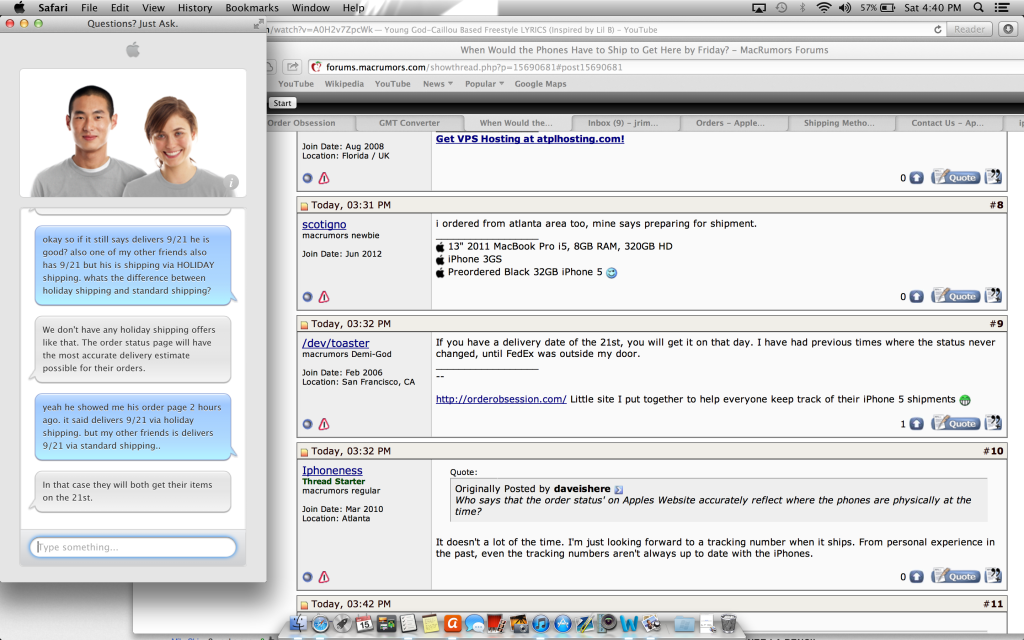Image resolution: width=1024 pixels, height=640 pixels.
Task: Open Reminders in the Dock
Action: pyautogui.click(x=408, y=624)
